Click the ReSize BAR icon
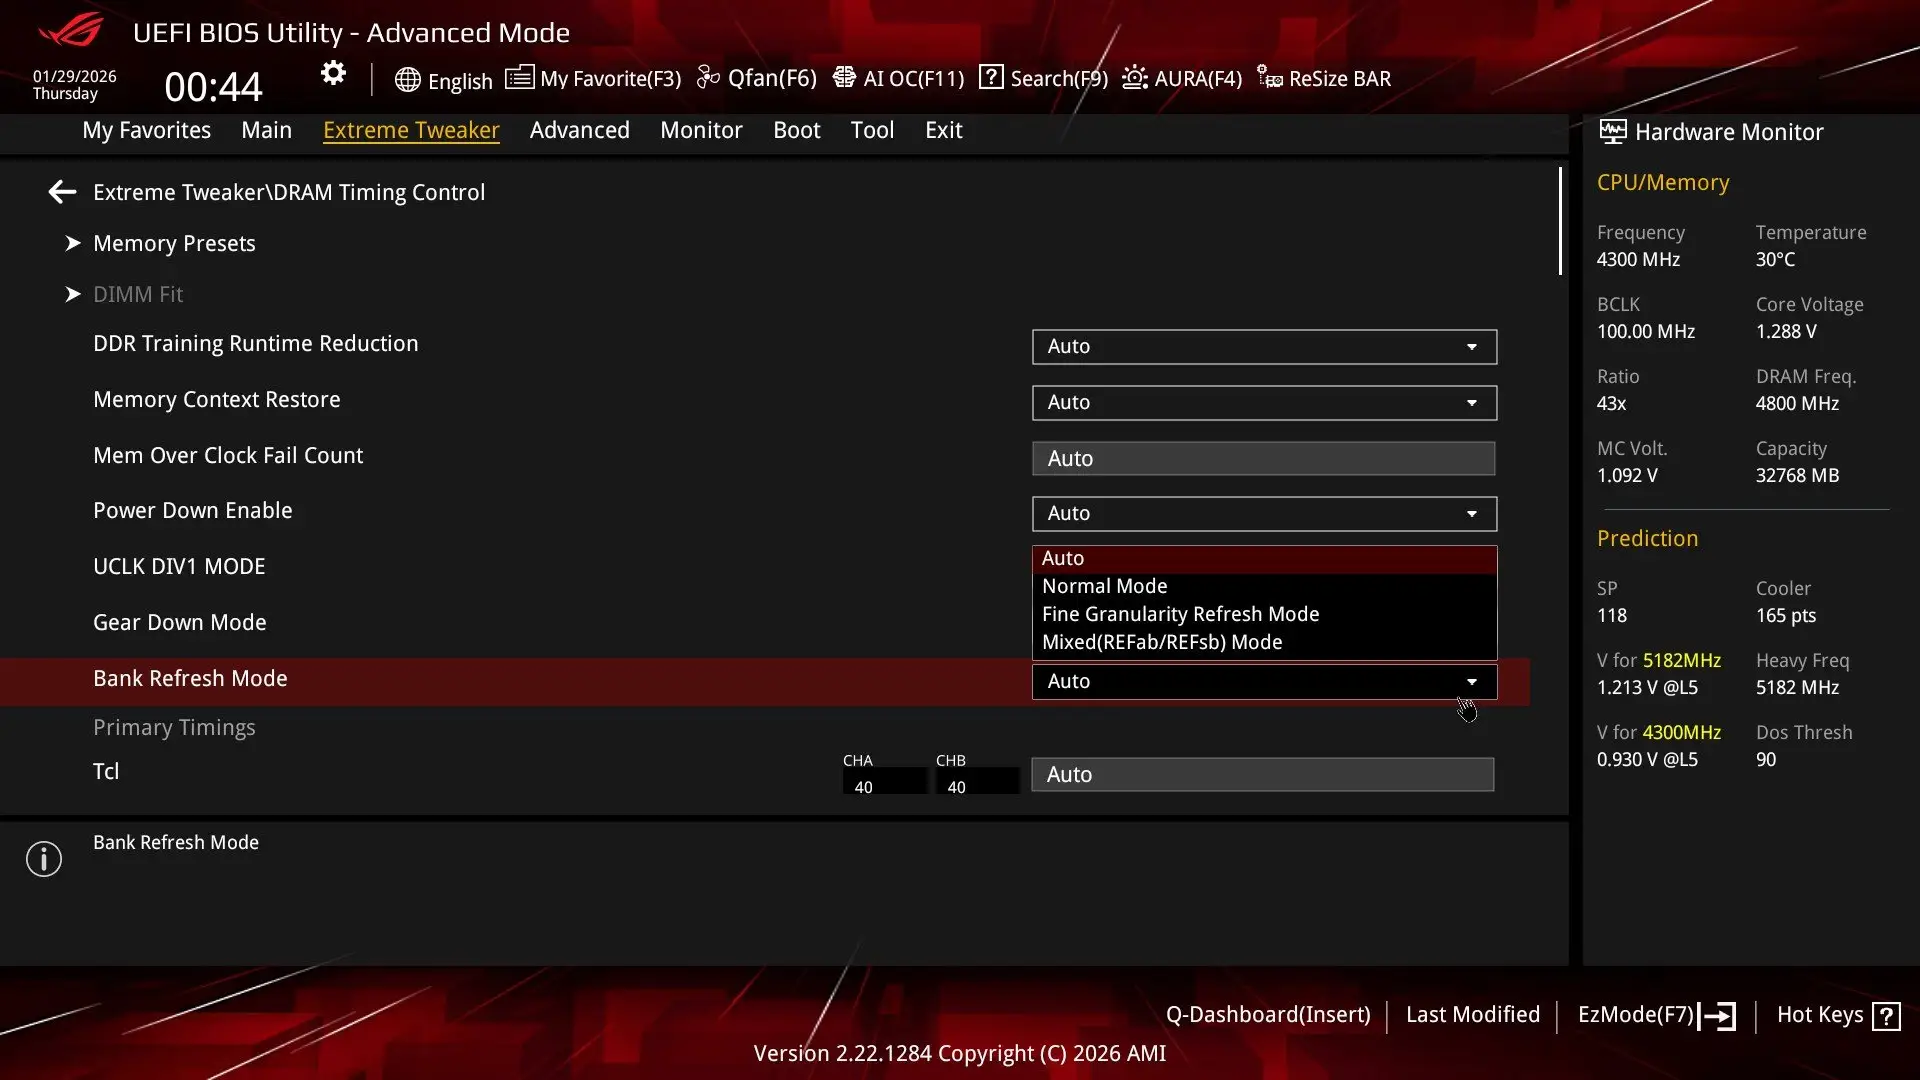This screenshot has height=1080, width=1920. coord(1270,77)
